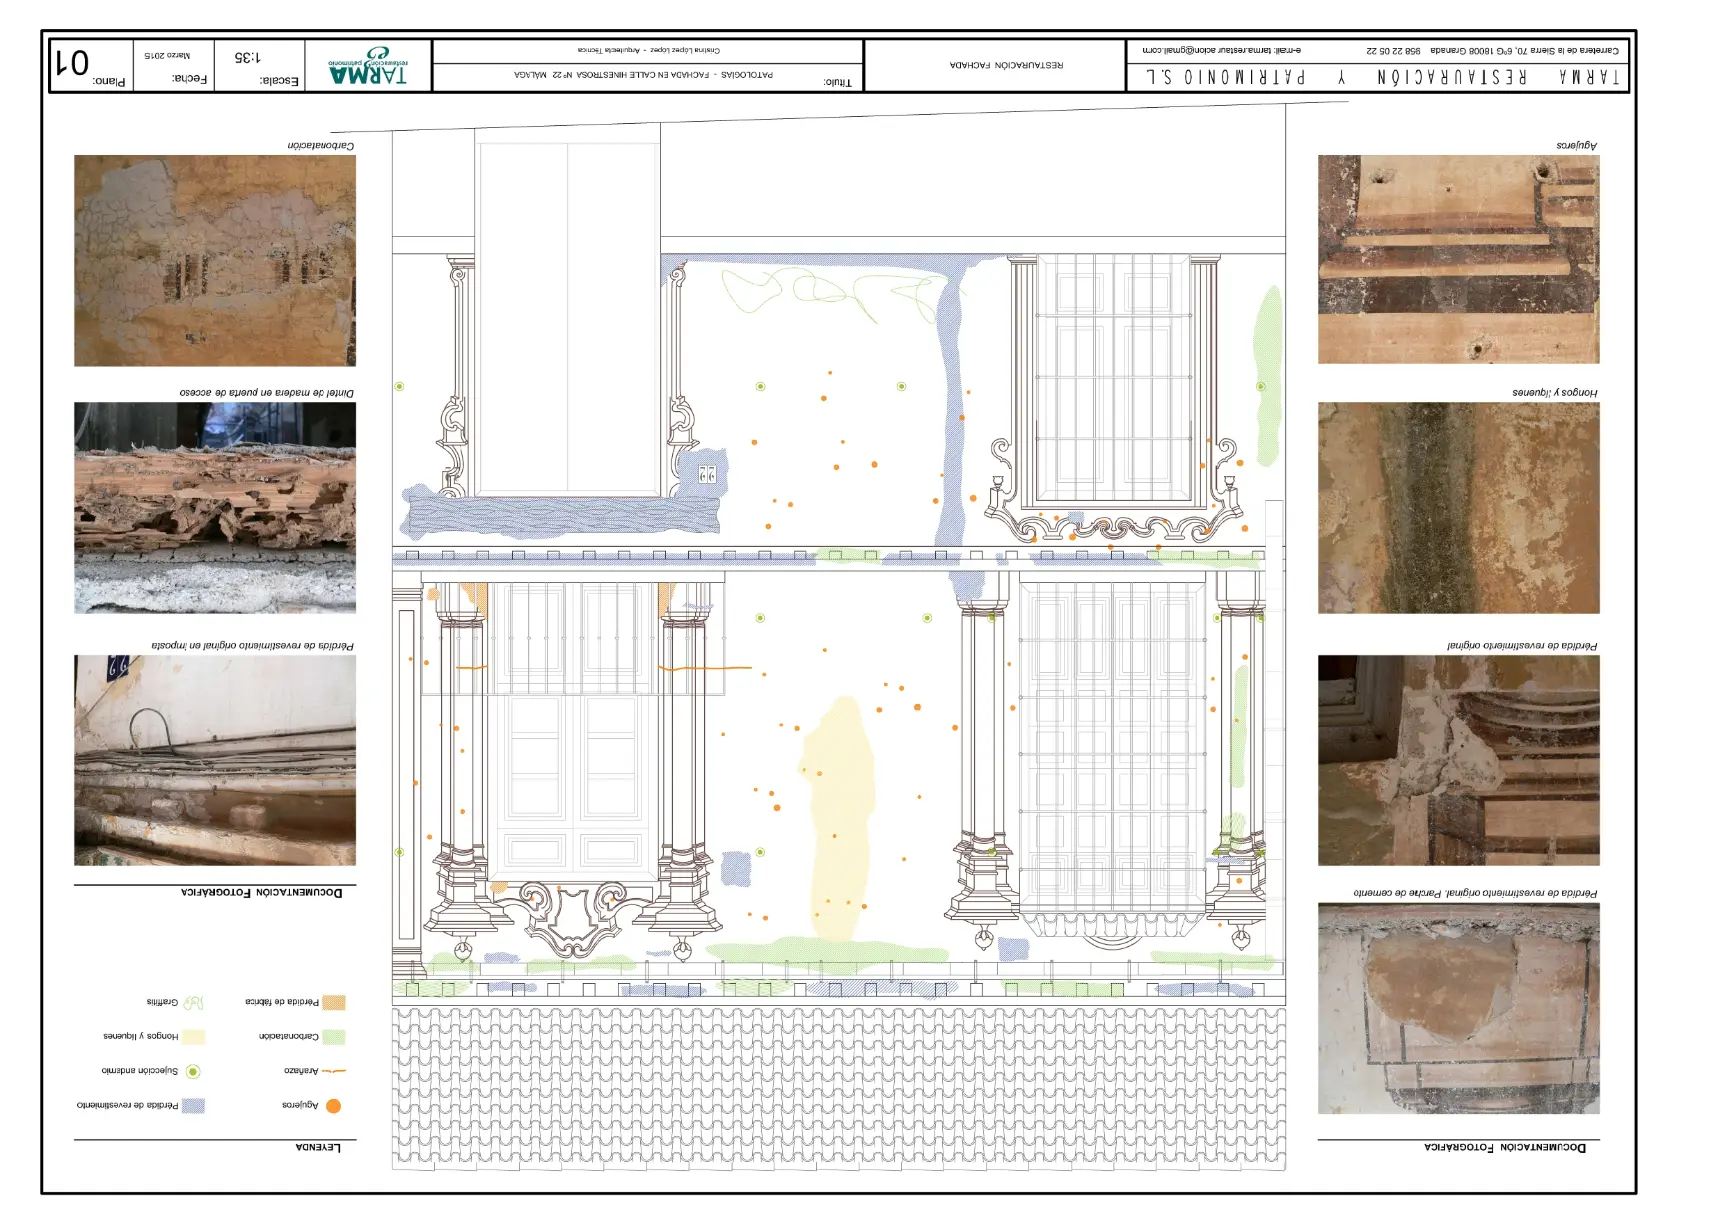1727x1221 pixels.
Task: Click the TARMA company logo
Action: click(x=368, y=66)
